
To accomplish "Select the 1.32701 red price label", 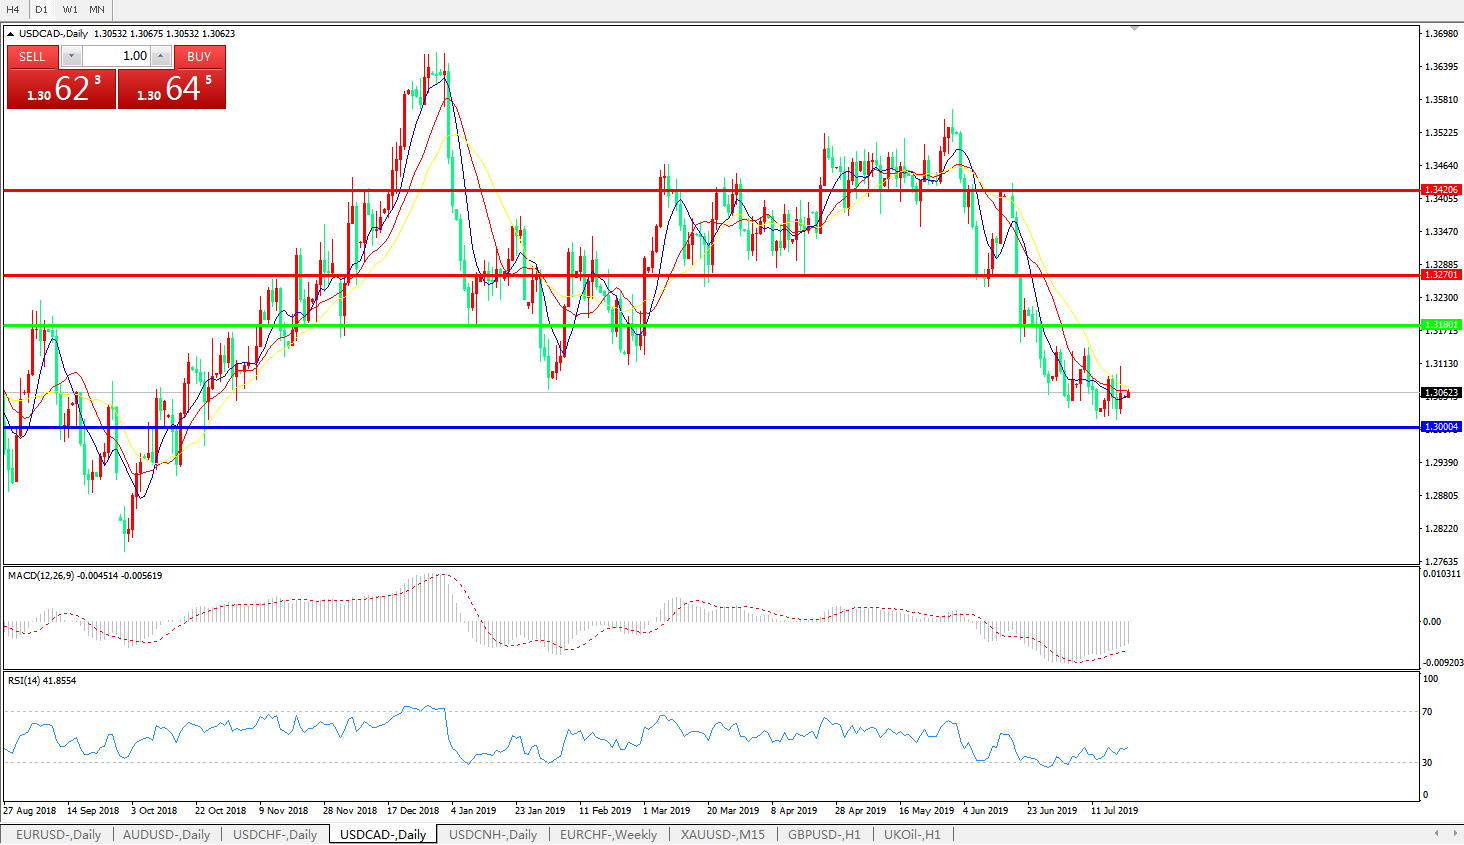I will pos(1441,275).
